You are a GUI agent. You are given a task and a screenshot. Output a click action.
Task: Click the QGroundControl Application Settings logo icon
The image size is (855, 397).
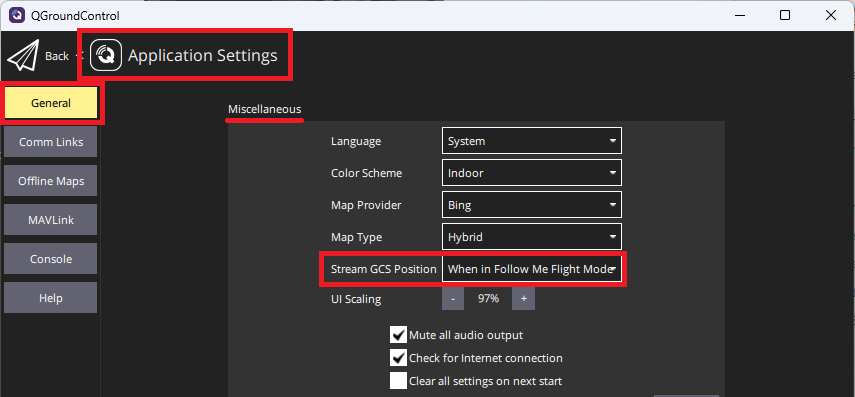[x=106, y=55]
